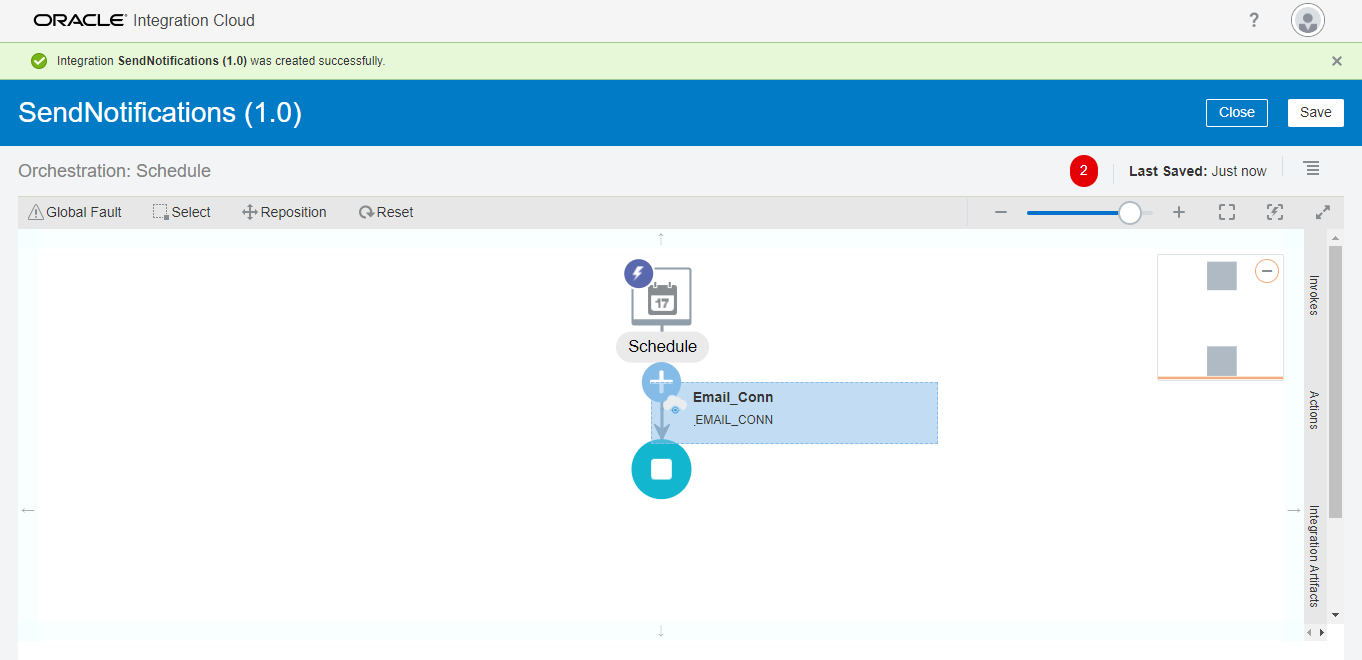Toggle Select mode in the toolbar
This screenshot has width=1362, height=660.
181,211
